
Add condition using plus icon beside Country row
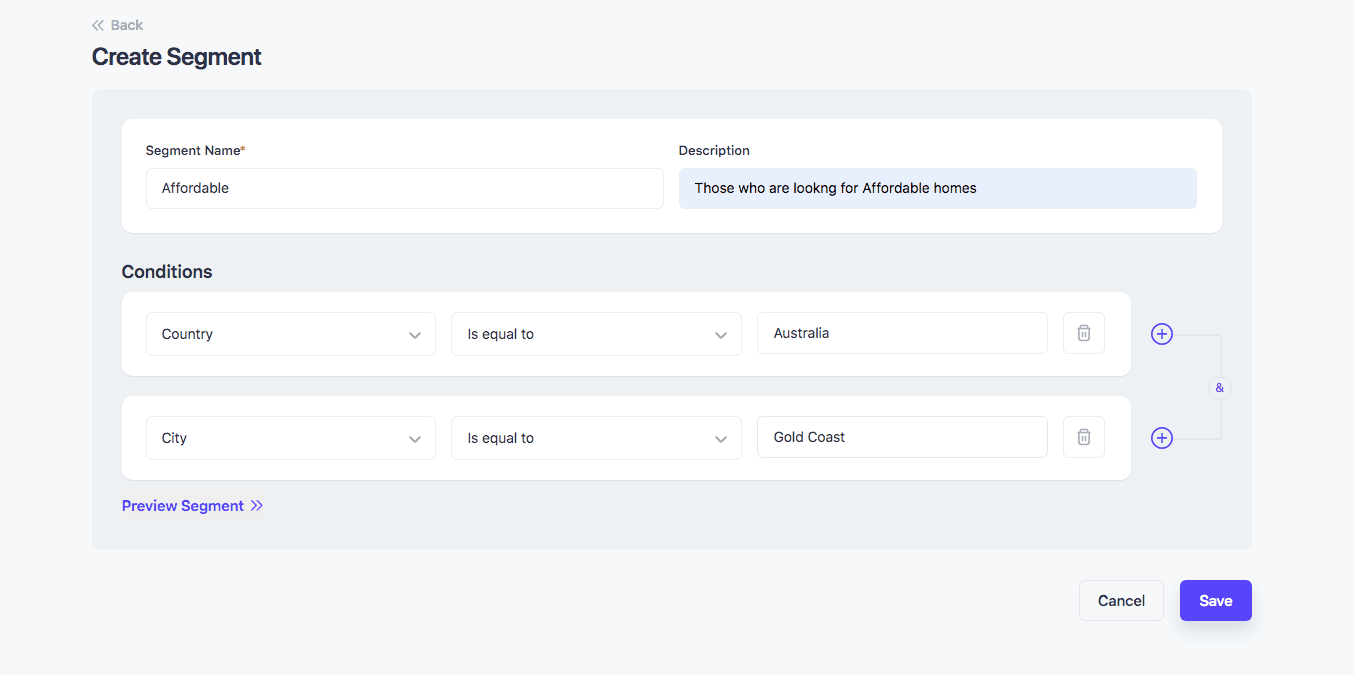(1161, 334)
